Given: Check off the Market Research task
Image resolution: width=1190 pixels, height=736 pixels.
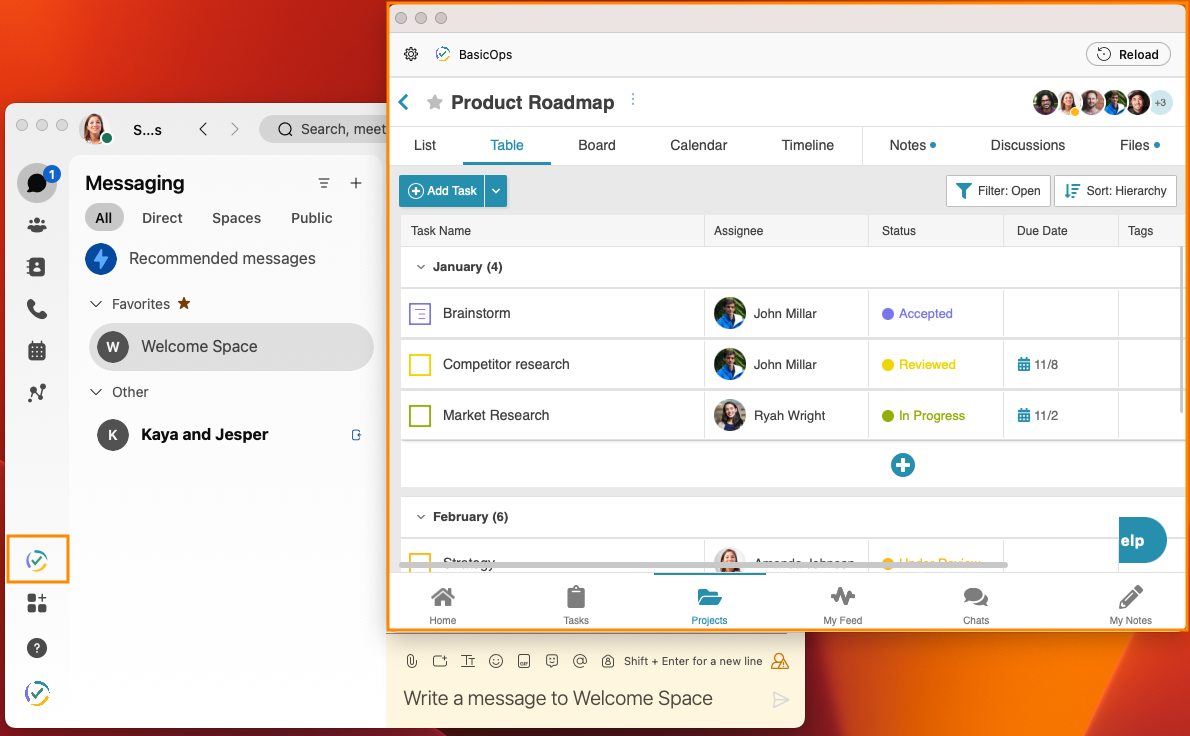Looking at the screenshot, I should point(420,416).
